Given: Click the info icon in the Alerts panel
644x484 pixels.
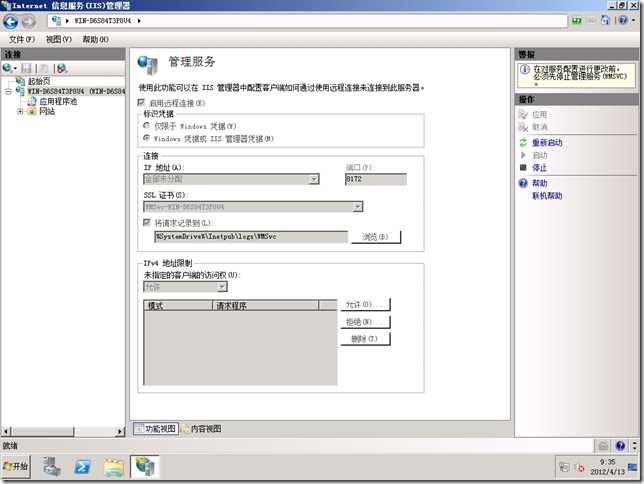Looking at the screenshot, I should (x=524, y=69).
